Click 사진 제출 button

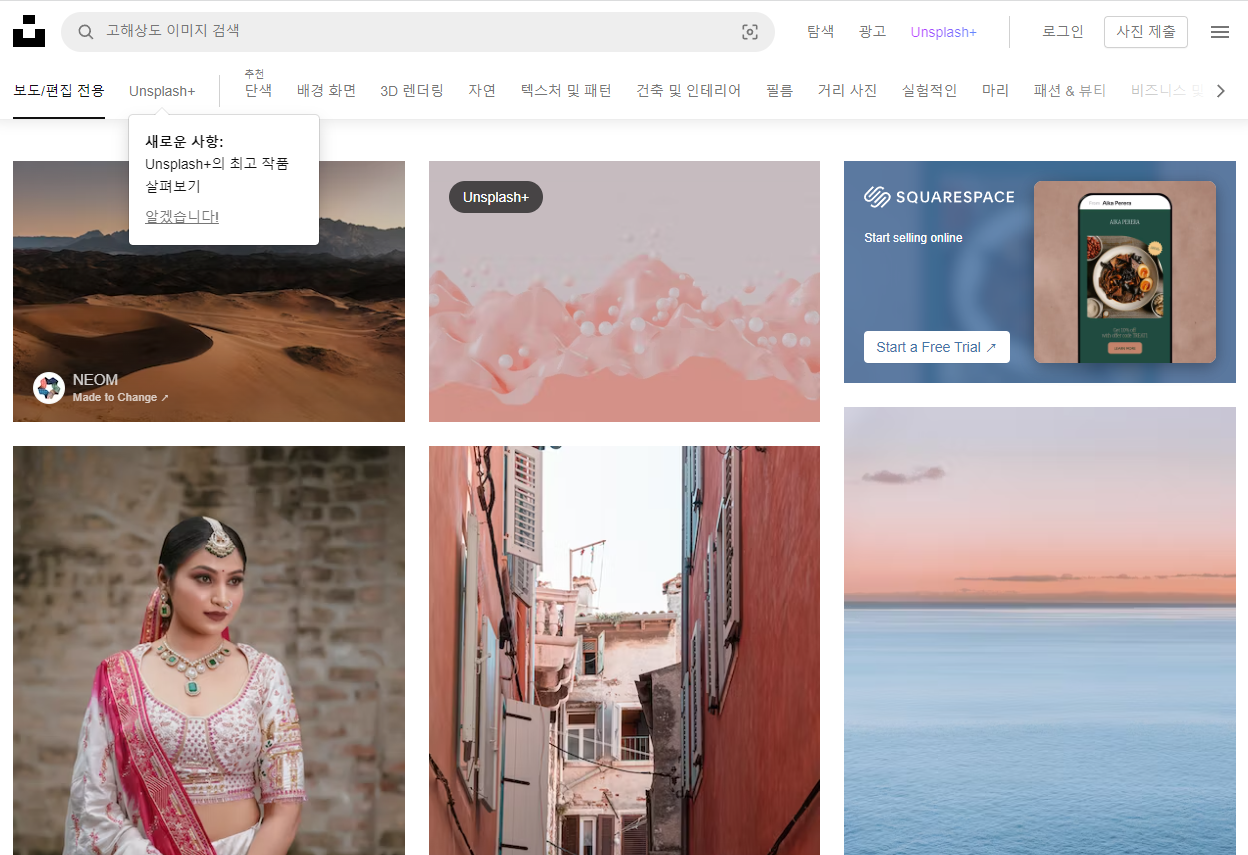(x=1146, y=31)
